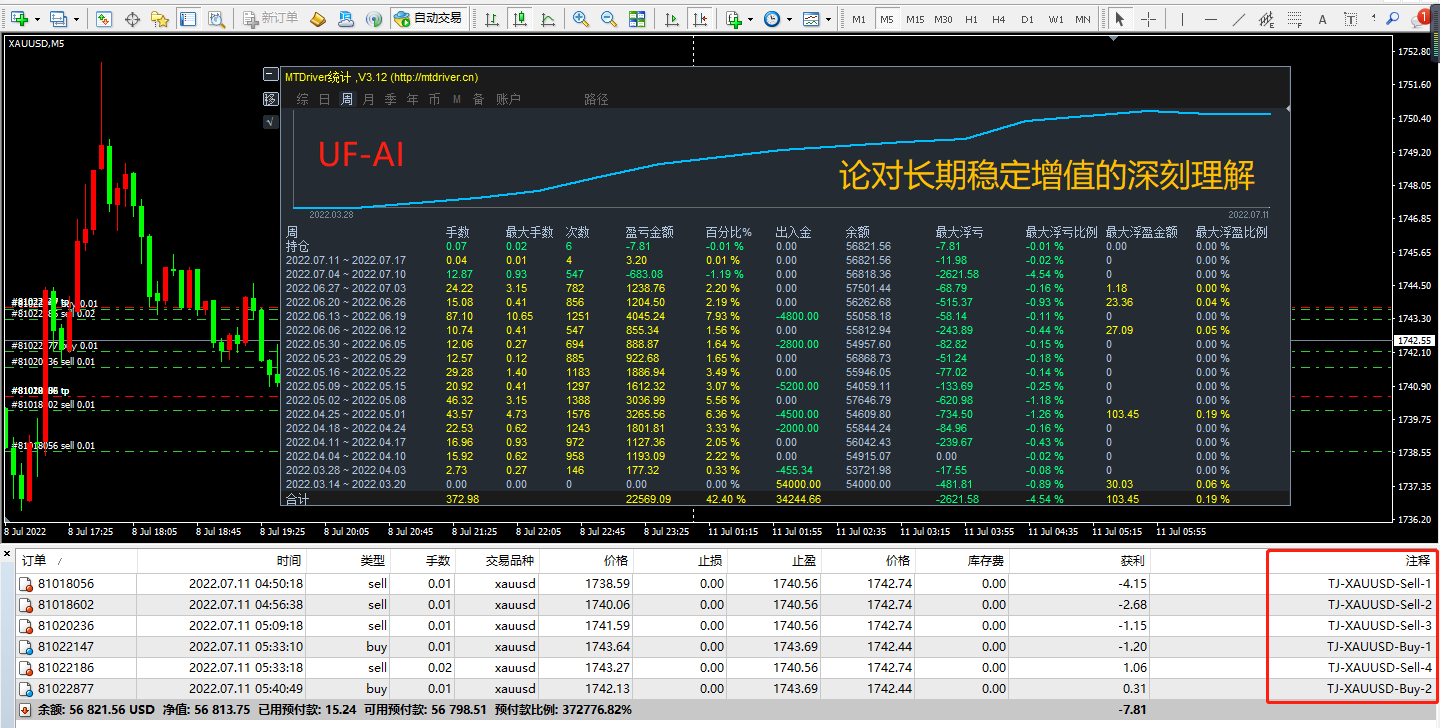Image resolution: width=1440 pixels, height=728 pixels.
Task: Click the zoom out magnifier icon
Action: click(608, 19)
